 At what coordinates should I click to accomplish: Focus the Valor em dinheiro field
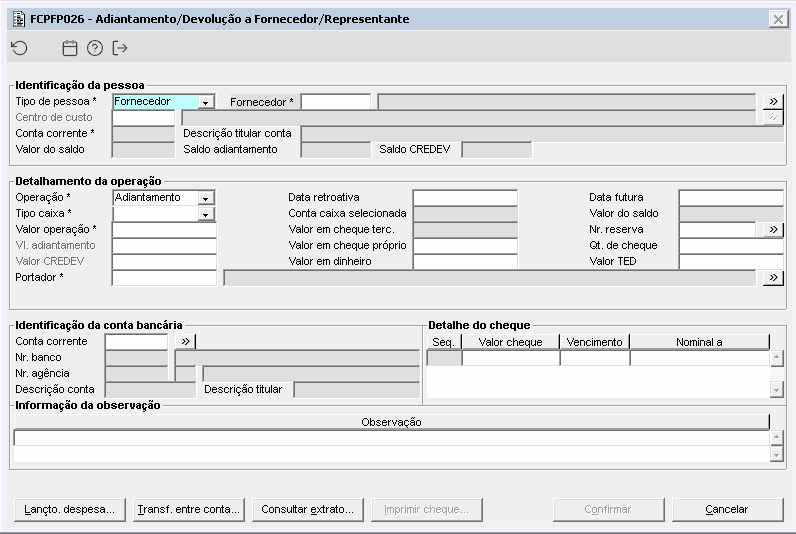click(466, 261)
